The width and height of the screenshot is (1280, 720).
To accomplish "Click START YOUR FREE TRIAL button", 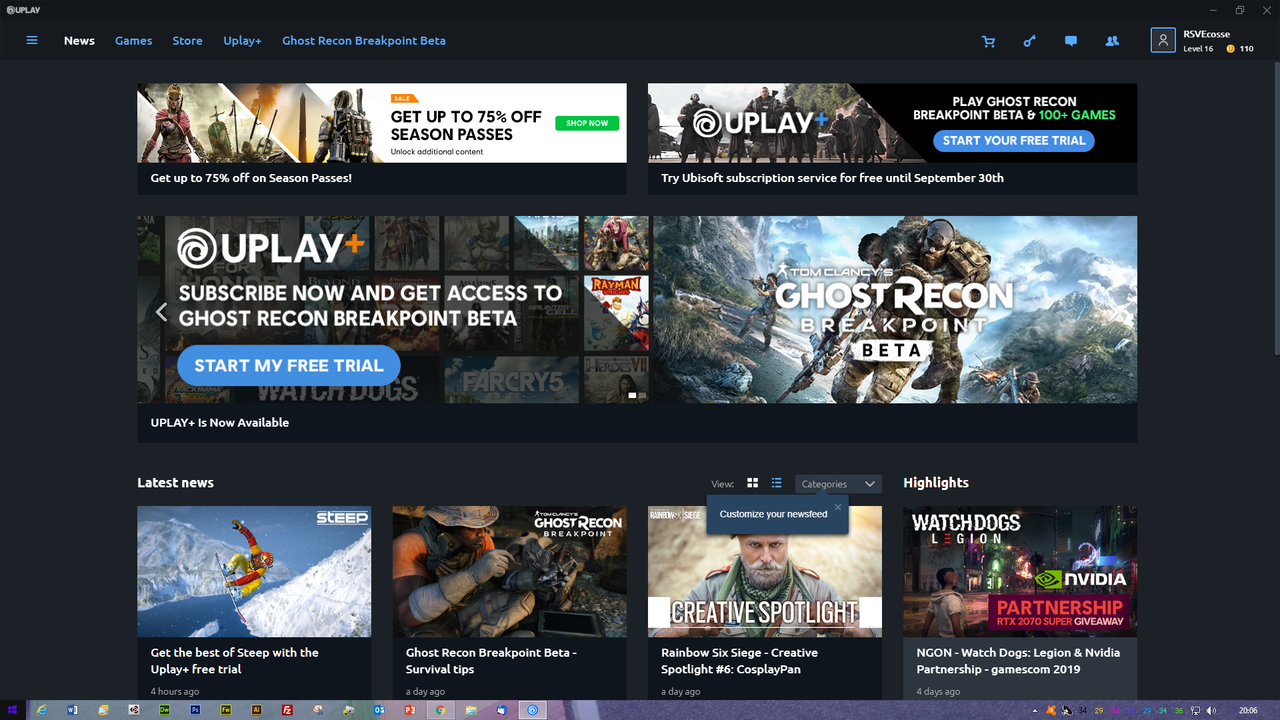I will tap(1013, 140).
